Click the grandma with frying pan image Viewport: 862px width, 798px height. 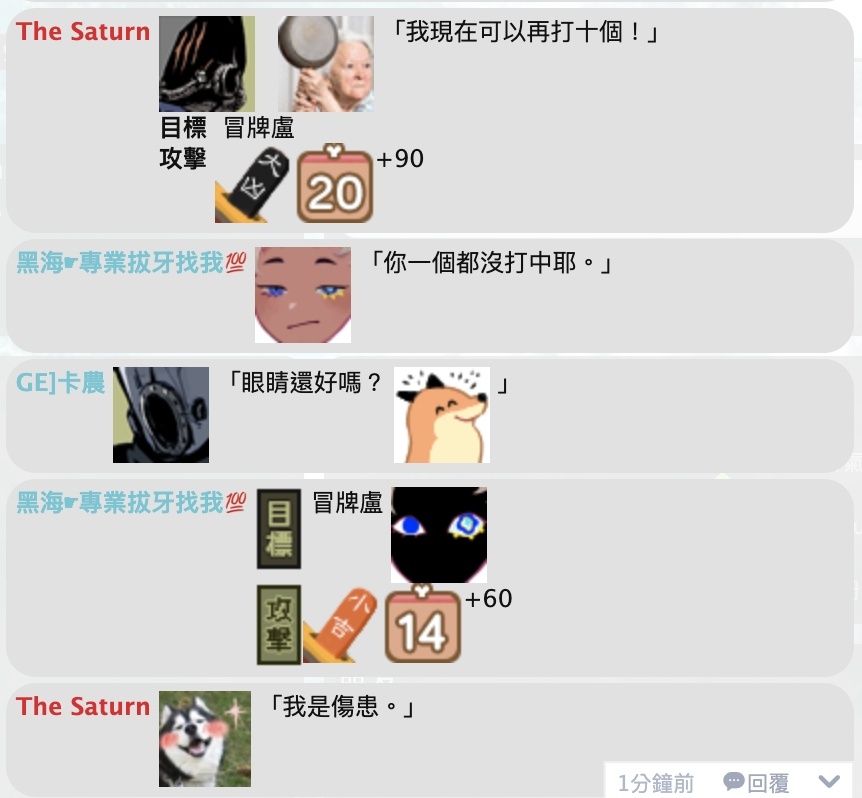(325, 64)
